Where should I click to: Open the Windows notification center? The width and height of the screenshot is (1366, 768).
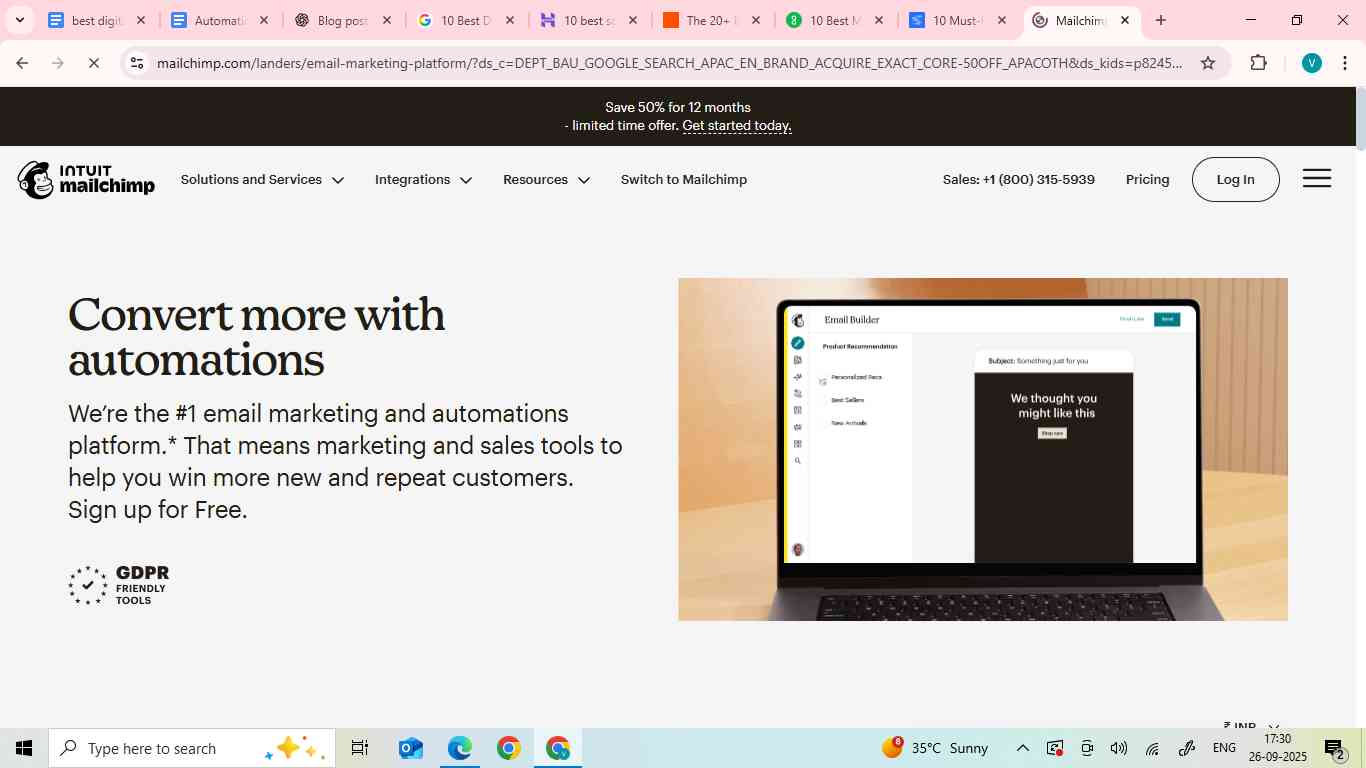point(1333,747)
